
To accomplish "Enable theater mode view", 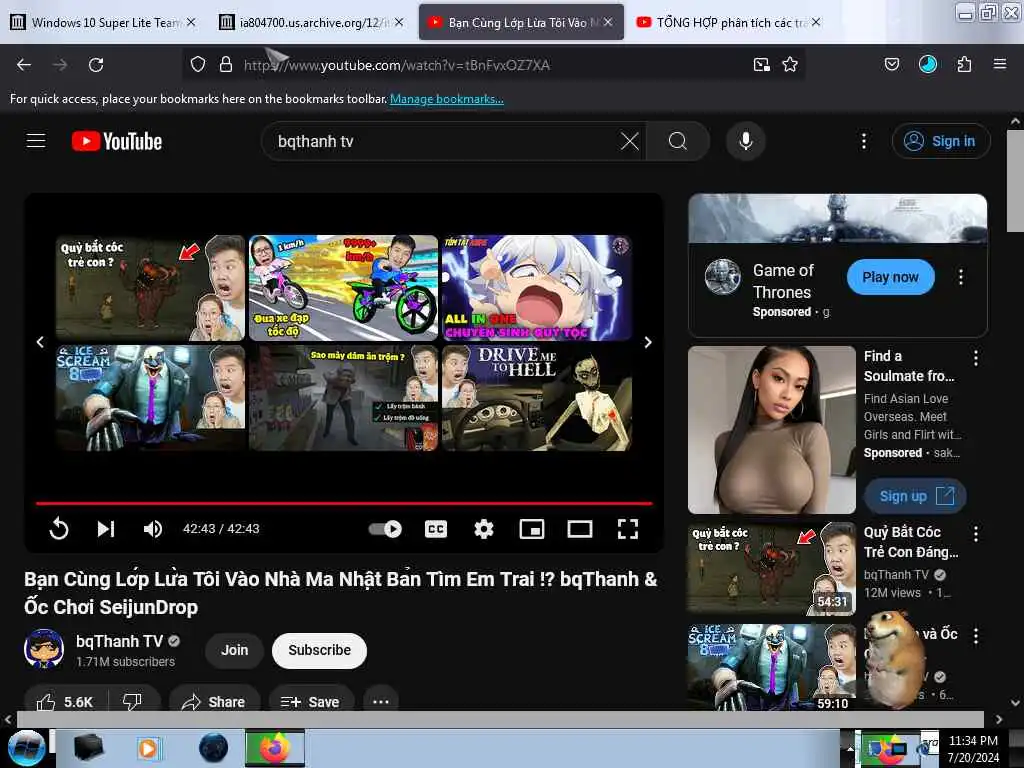I will [x=579, y=528].
